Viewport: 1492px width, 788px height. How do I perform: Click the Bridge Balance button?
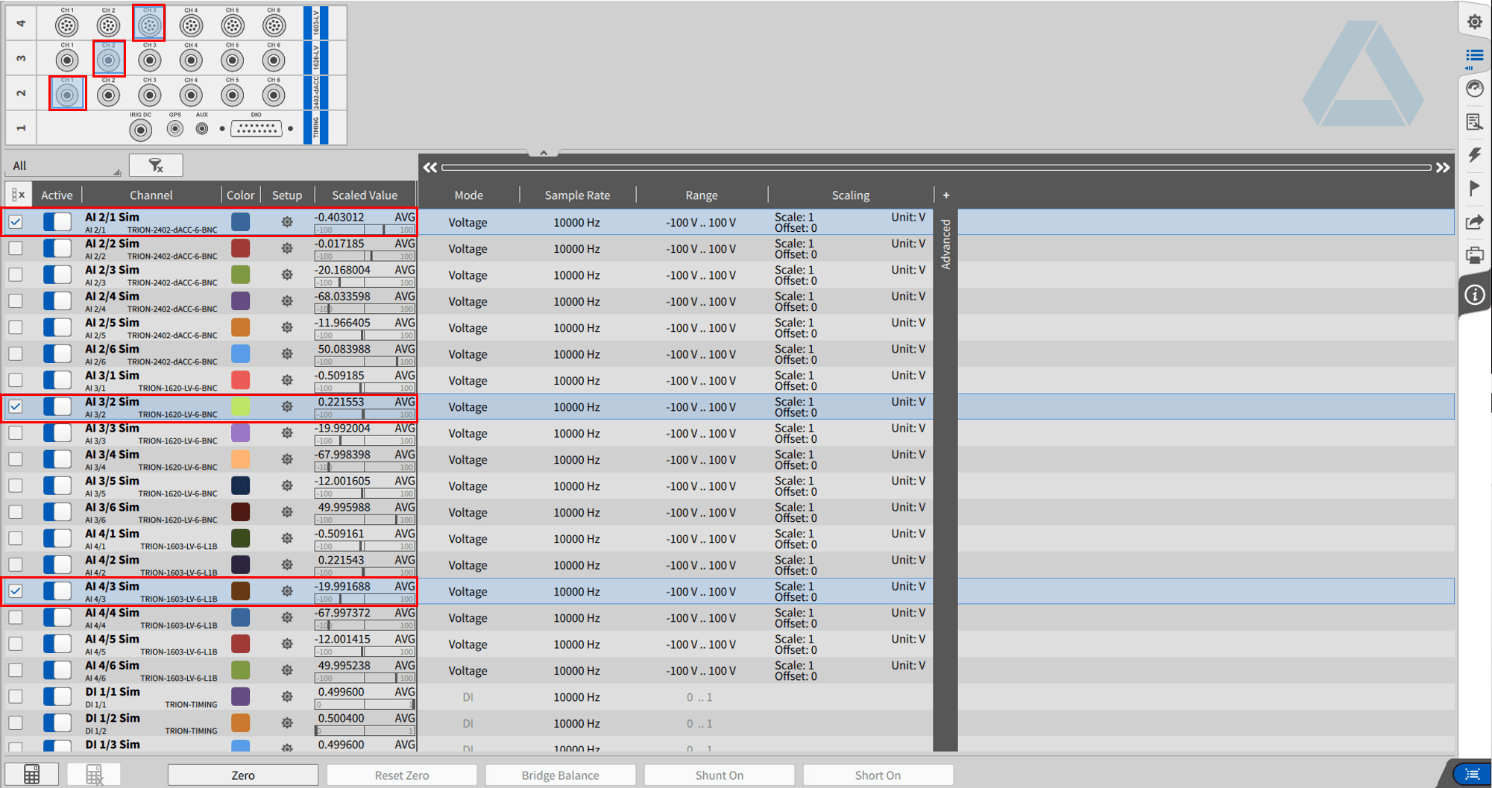coord(560,775)
